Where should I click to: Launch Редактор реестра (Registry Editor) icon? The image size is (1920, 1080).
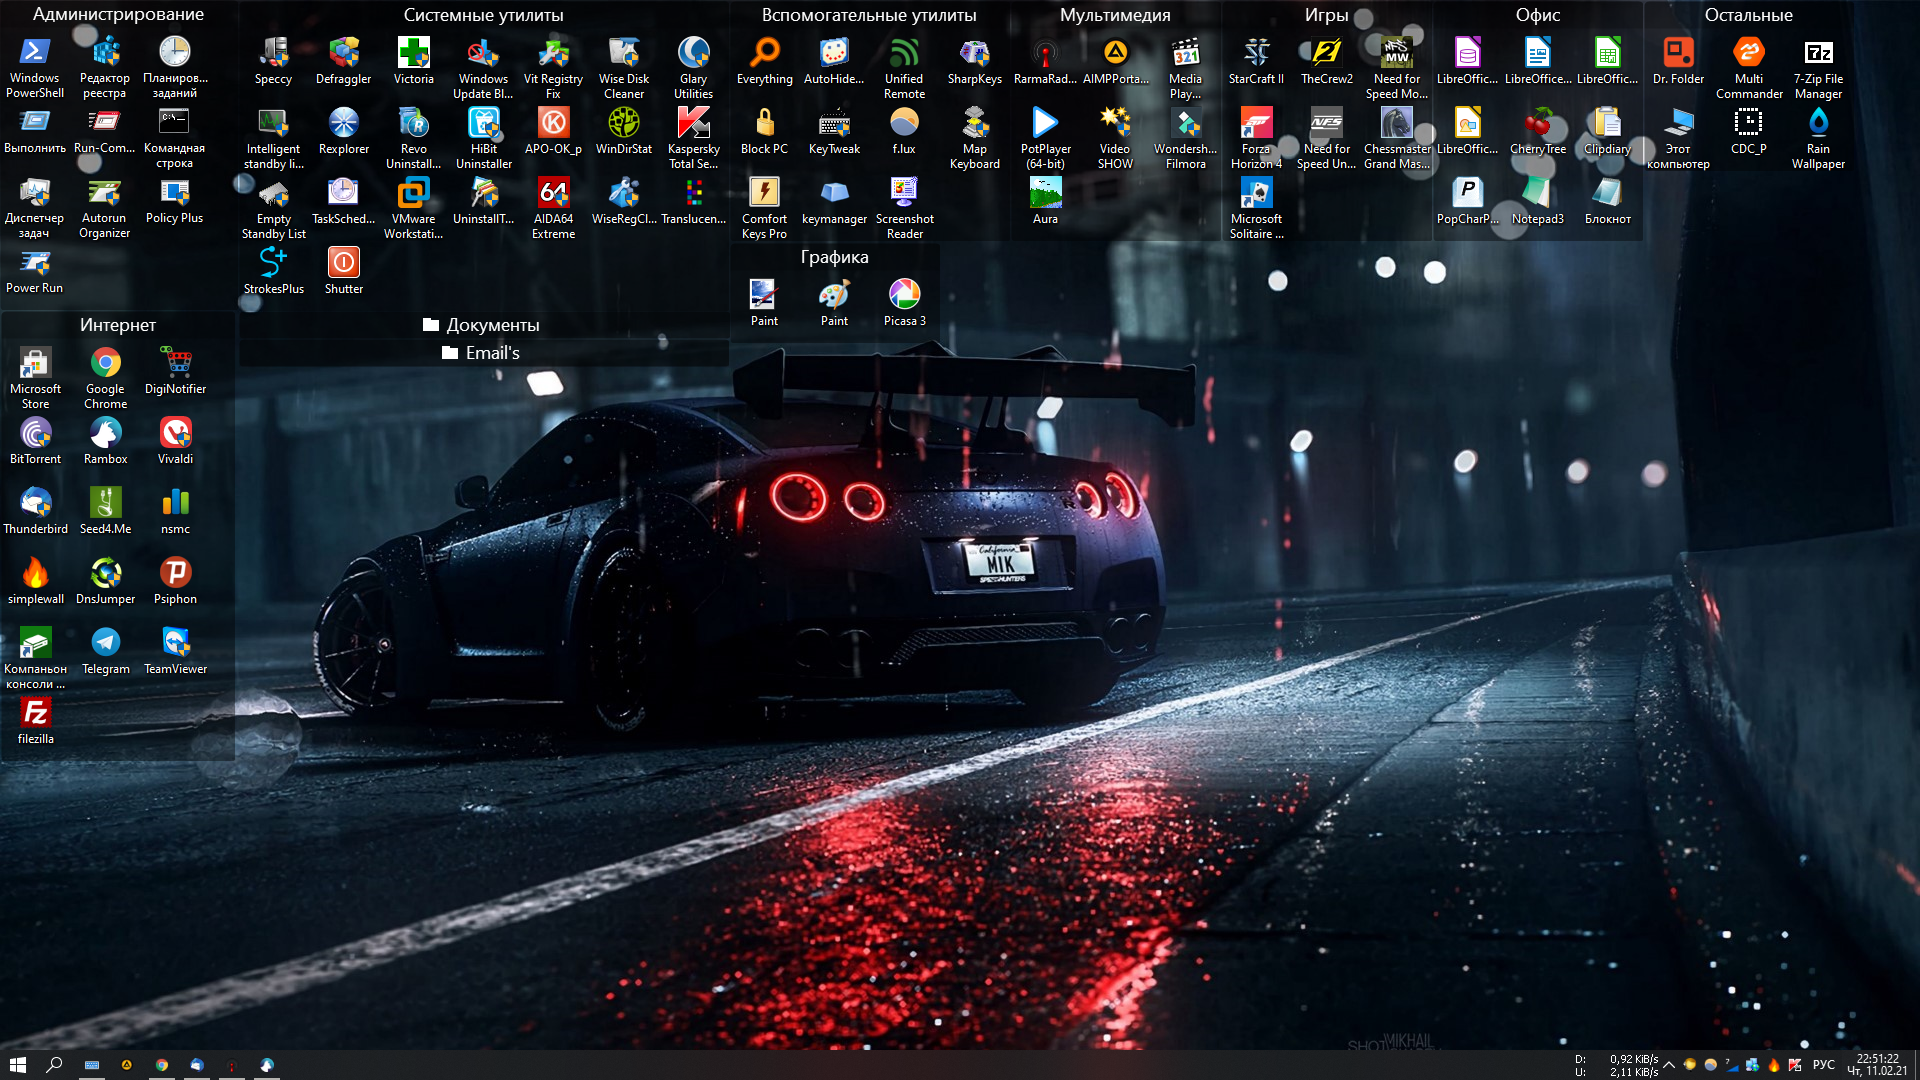105,67
